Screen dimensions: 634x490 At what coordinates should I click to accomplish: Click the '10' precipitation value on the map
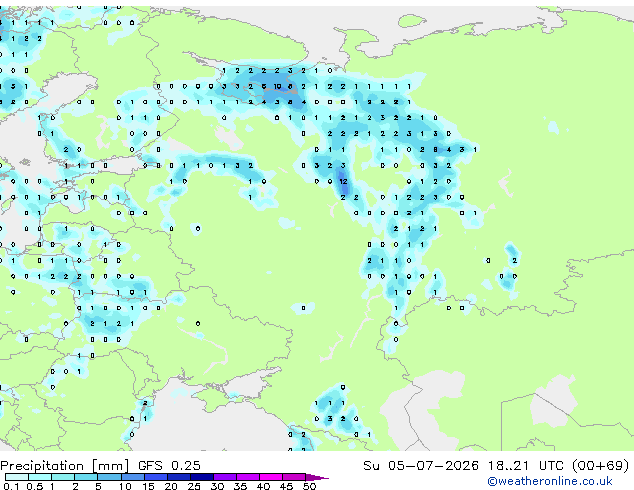(x=277, y=87)
